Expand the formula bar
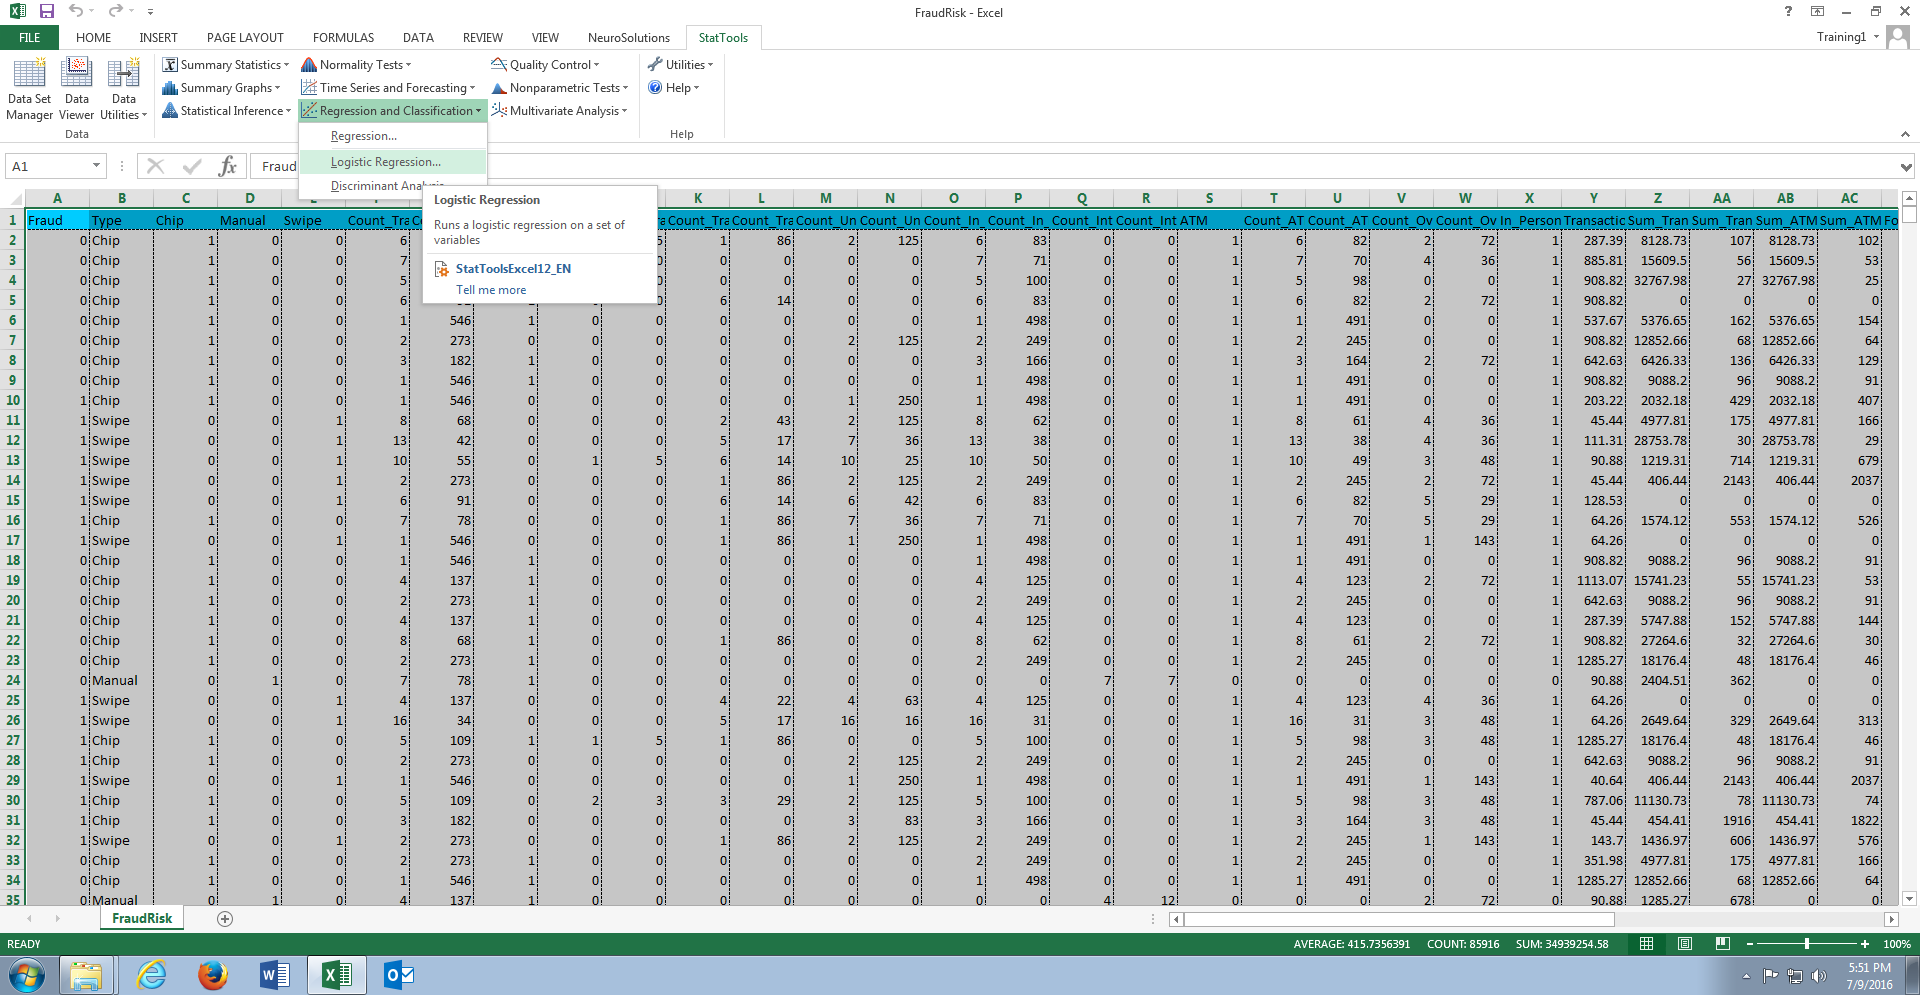The width and height of the screenshot is (1920, 995). click(1906, 167)
